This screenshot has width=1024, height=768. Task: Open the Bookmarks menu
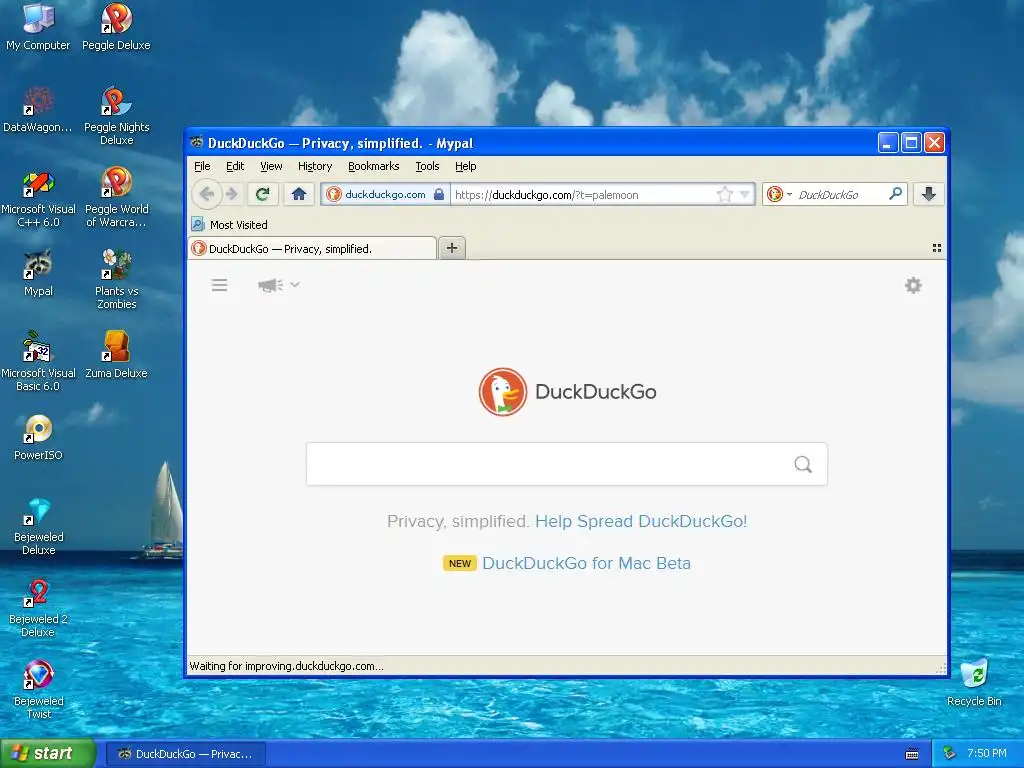(374, 166)
